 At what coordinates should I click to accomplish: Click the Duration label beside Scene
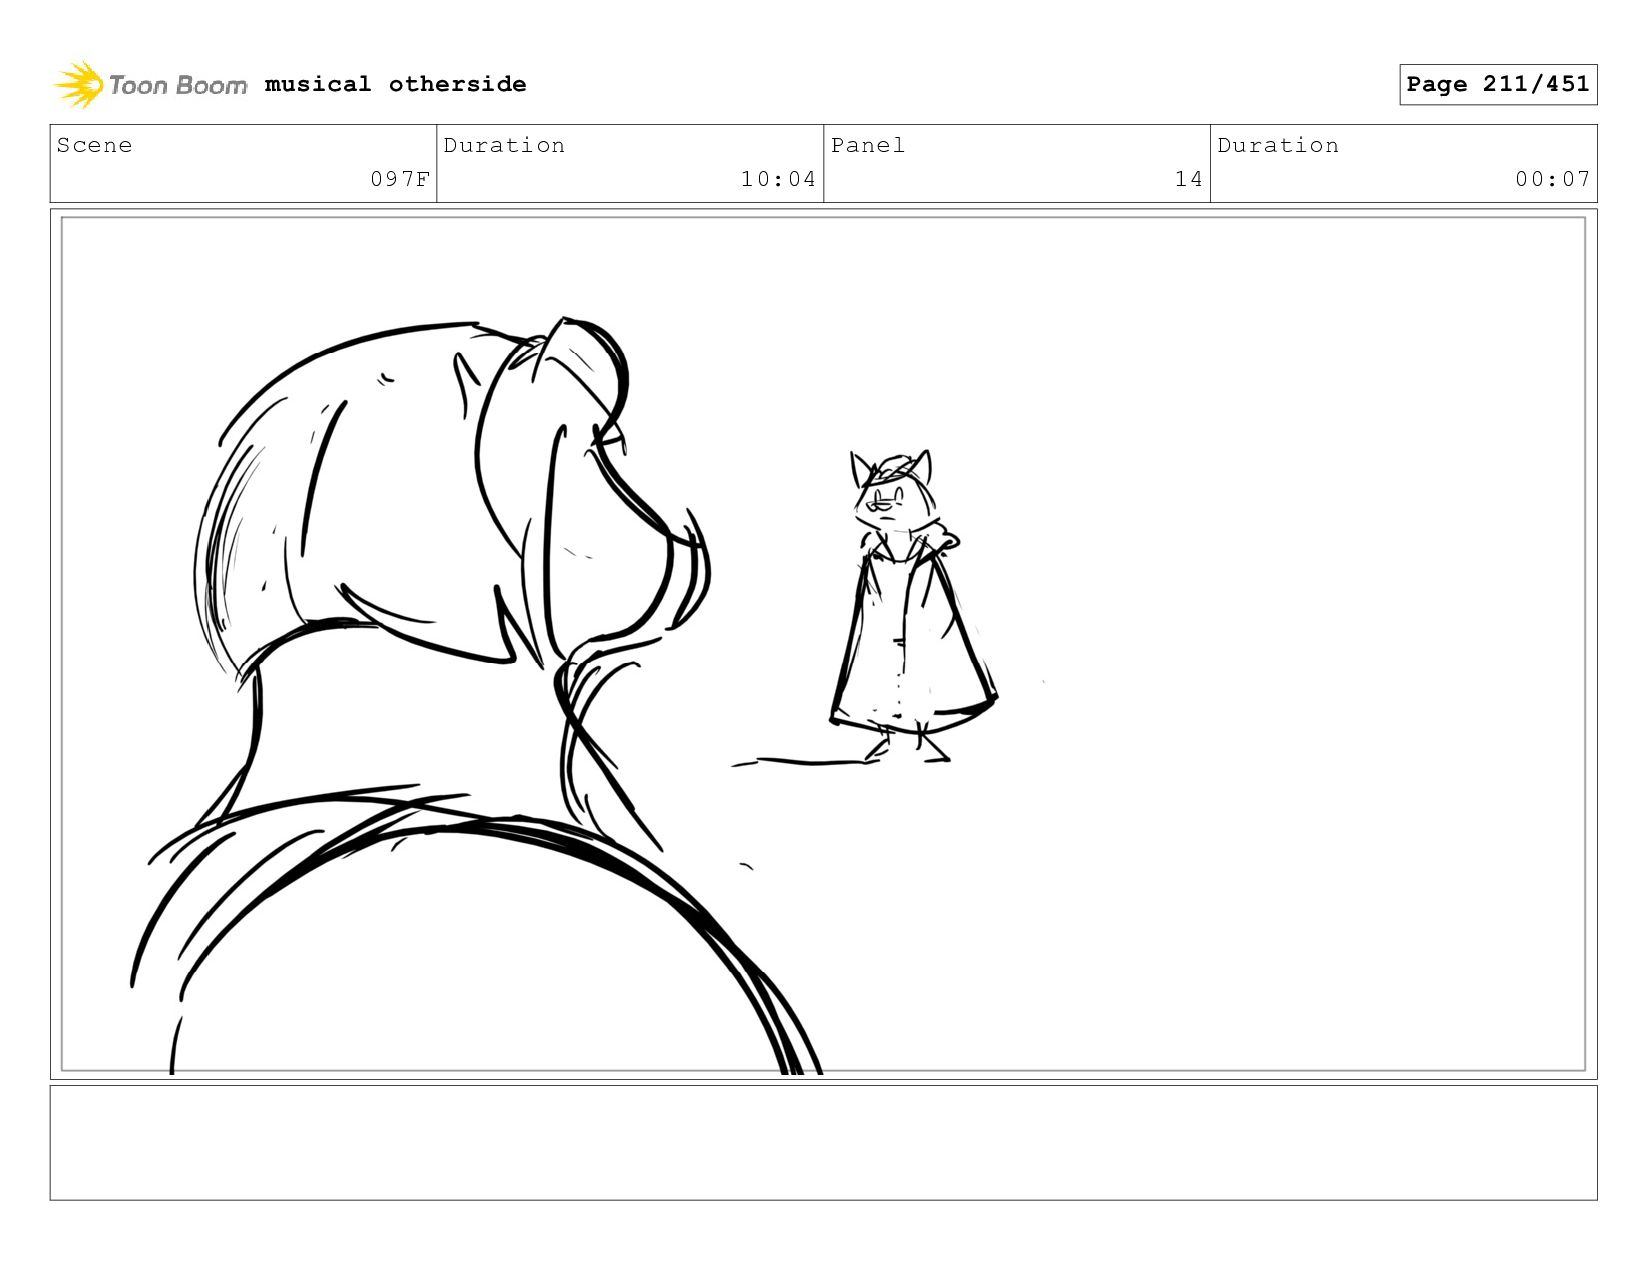(504, 145)
